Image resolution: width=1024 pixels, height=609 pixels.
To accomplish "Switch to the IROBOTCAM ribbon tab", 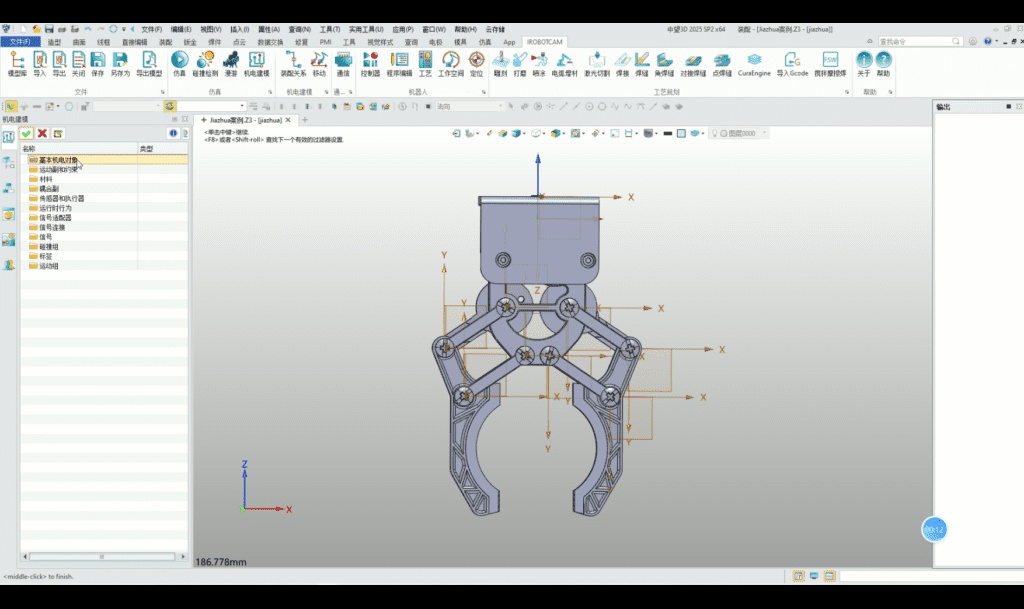I will point(544,42).
